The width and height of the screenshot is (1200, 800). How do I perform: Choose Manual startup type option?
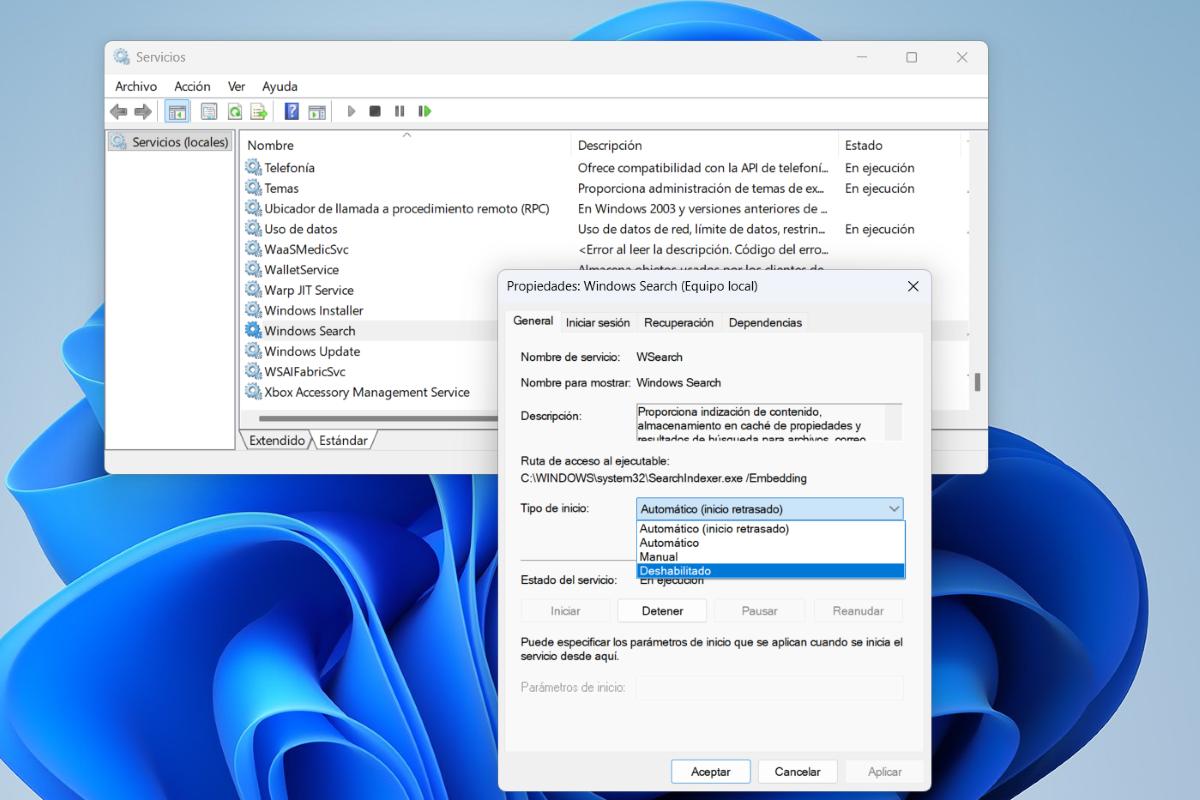(x=770, y=557)
